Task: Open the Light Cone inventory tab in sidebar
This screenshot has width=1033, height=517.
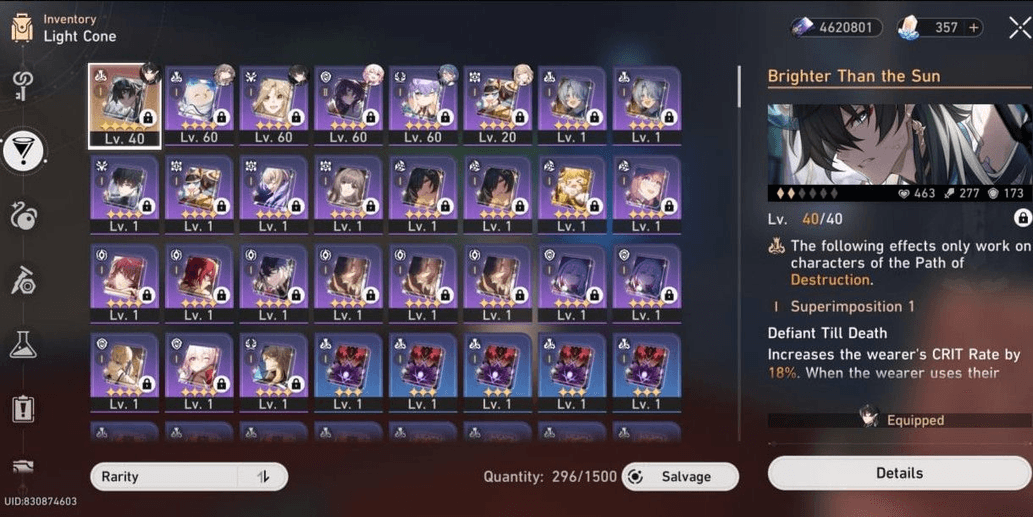Action: 24,151
